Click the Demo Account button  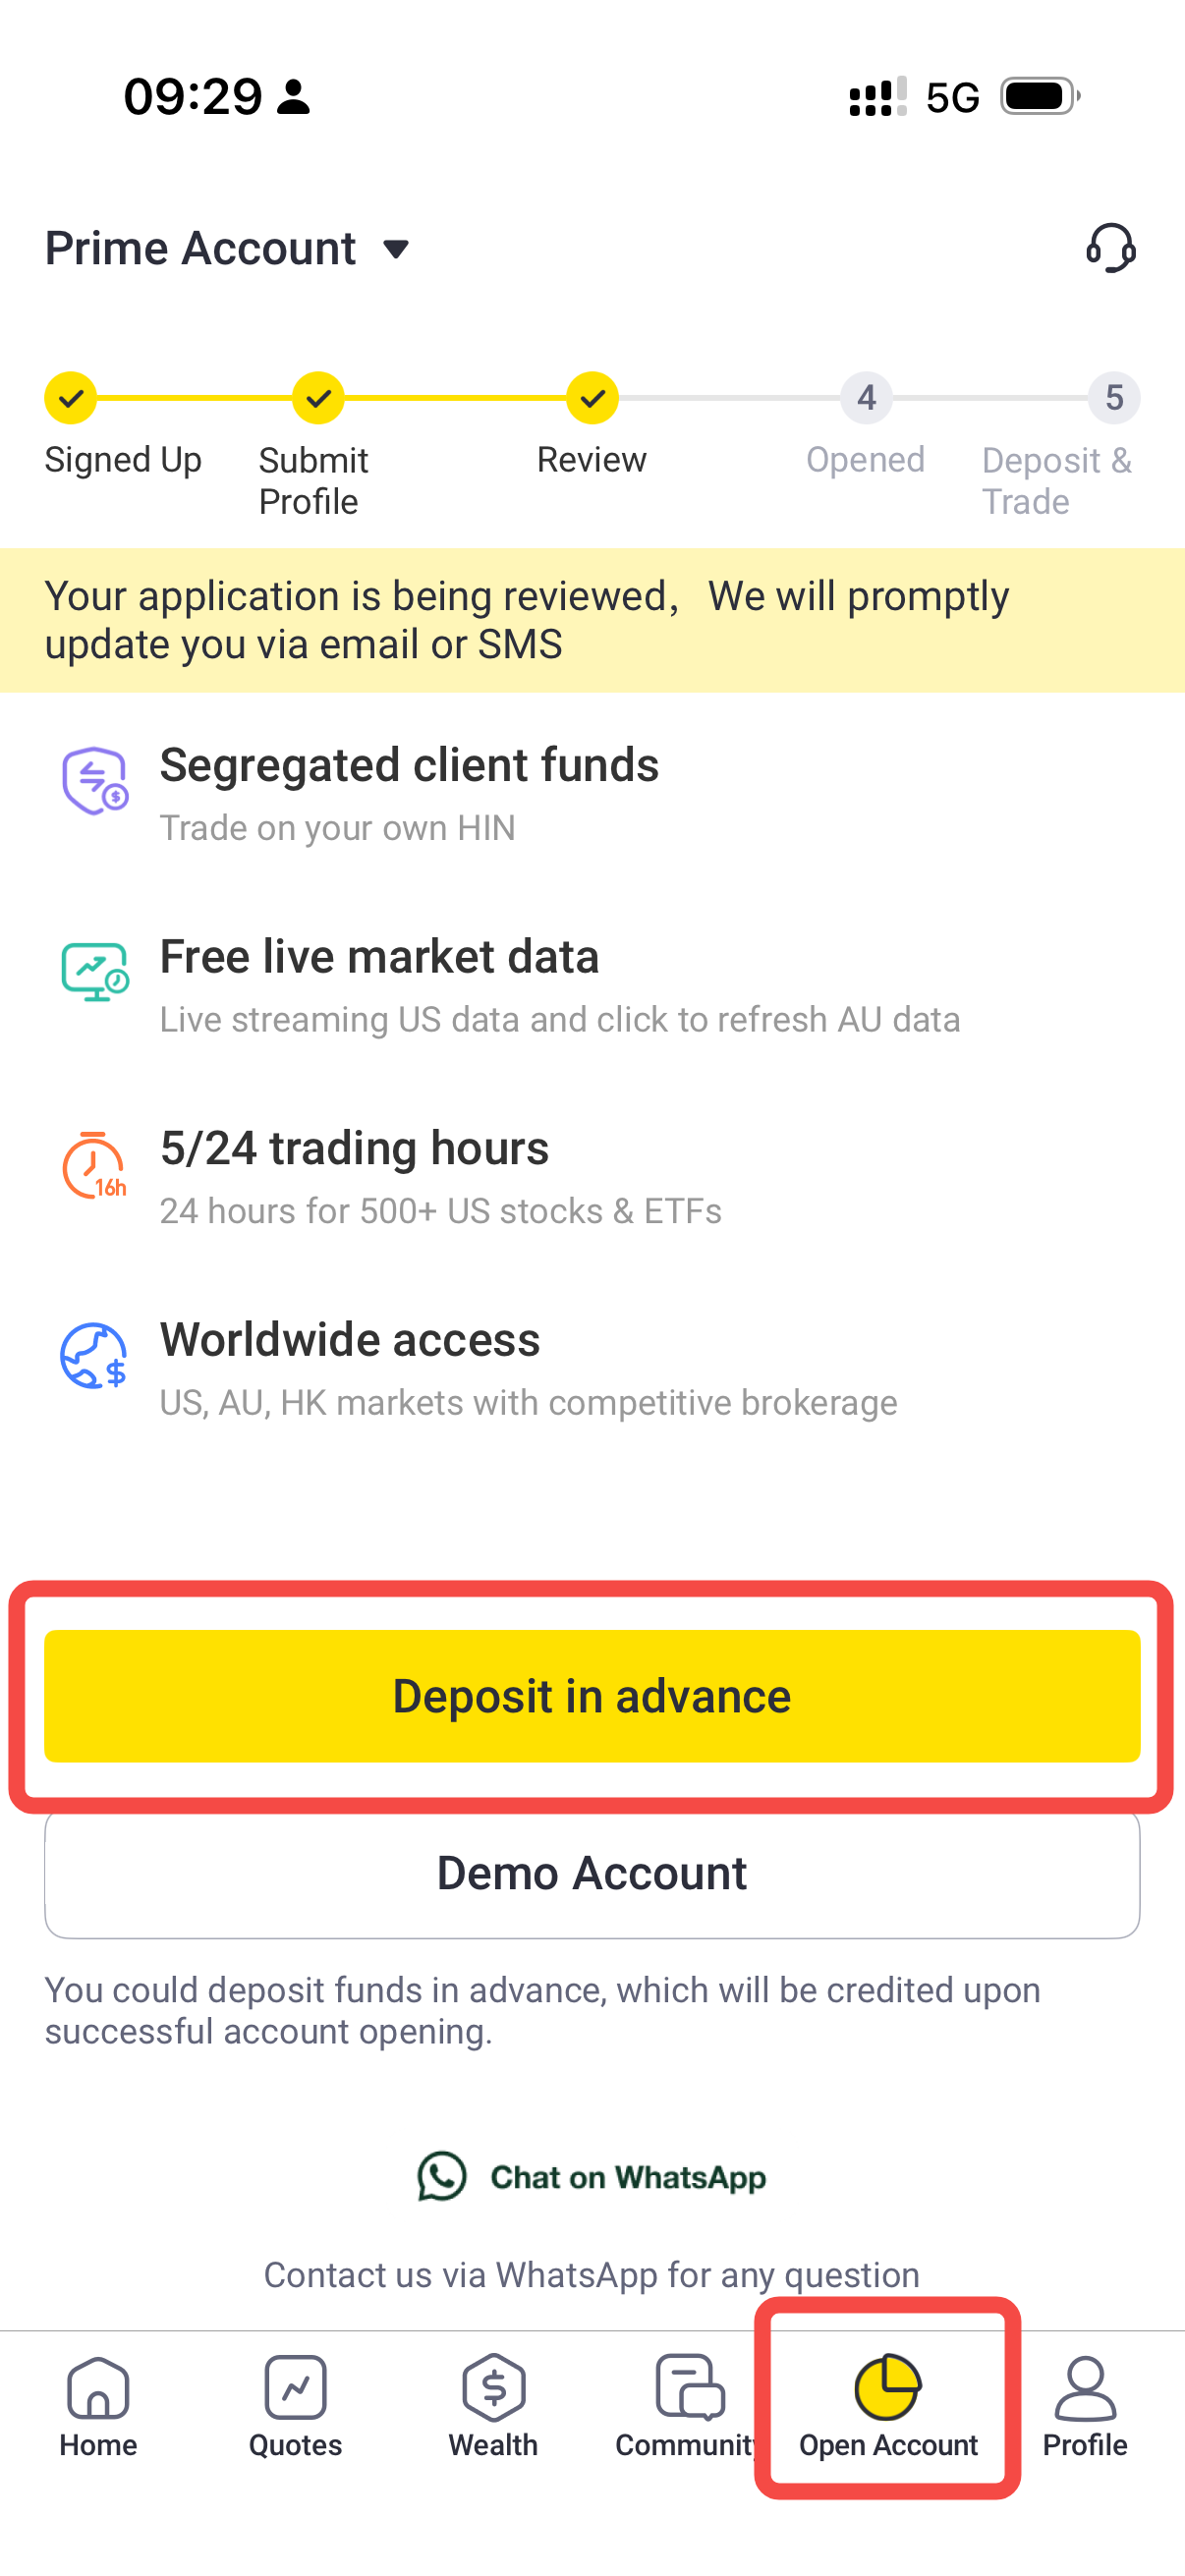(x=592, y=1873)
